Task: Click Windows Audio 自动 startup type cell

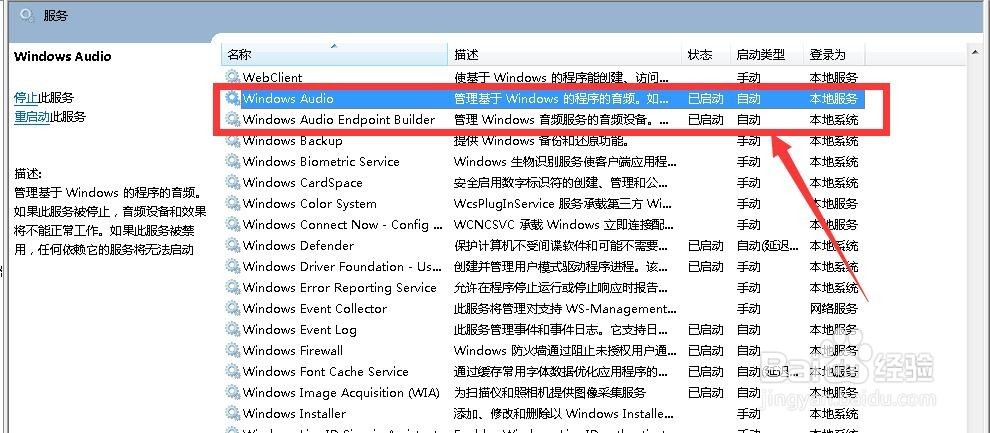Action: click(x=748, y=98)
